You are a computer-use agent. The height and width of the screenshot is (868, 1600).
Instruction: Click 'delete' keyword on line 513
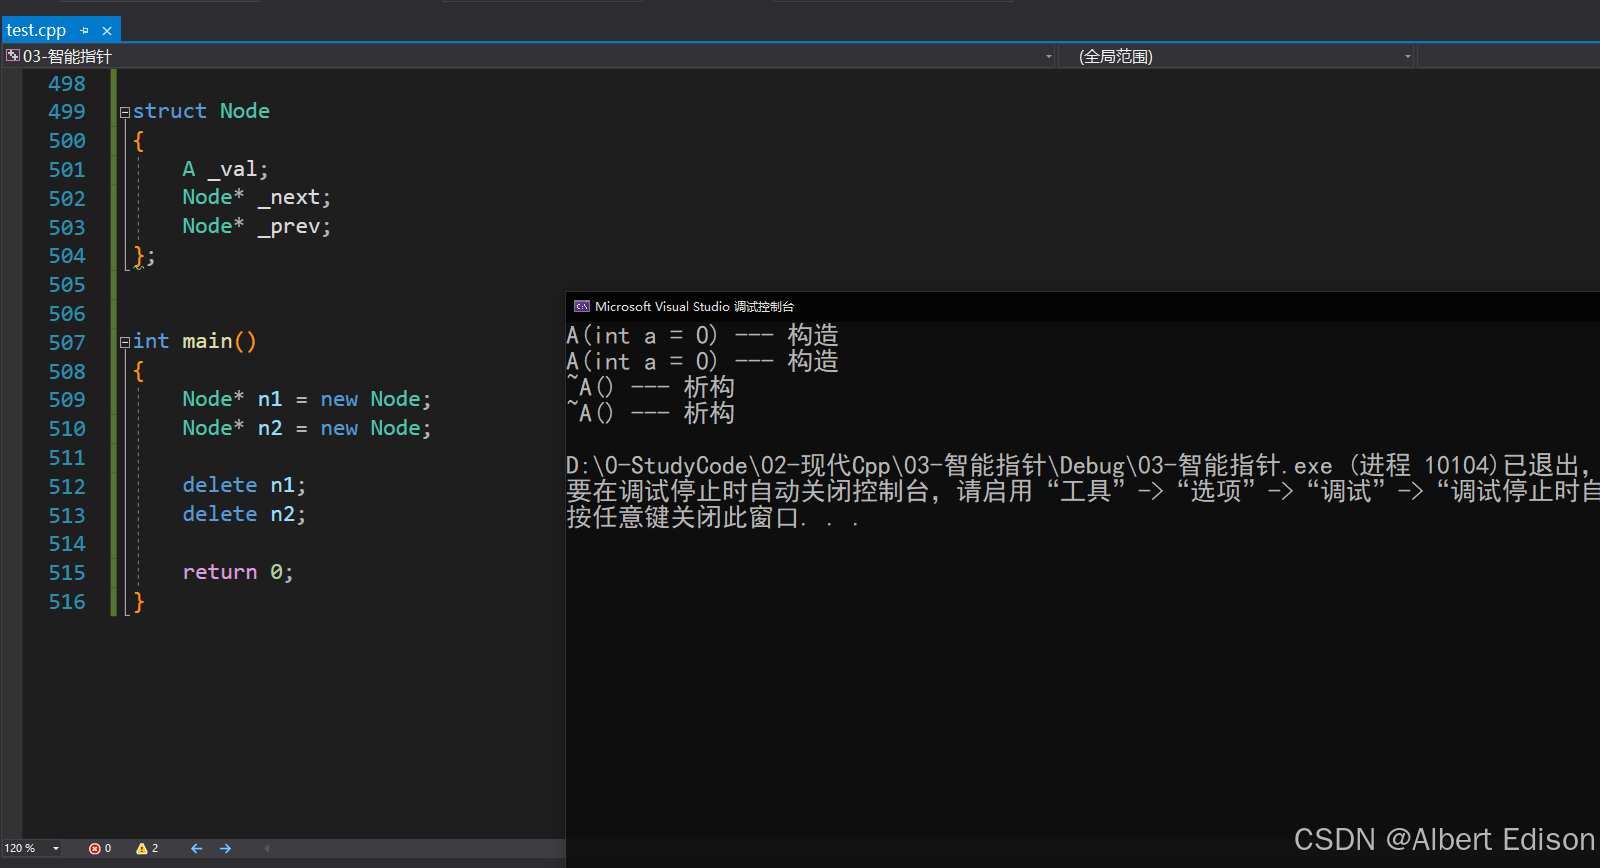click(220, 514)
